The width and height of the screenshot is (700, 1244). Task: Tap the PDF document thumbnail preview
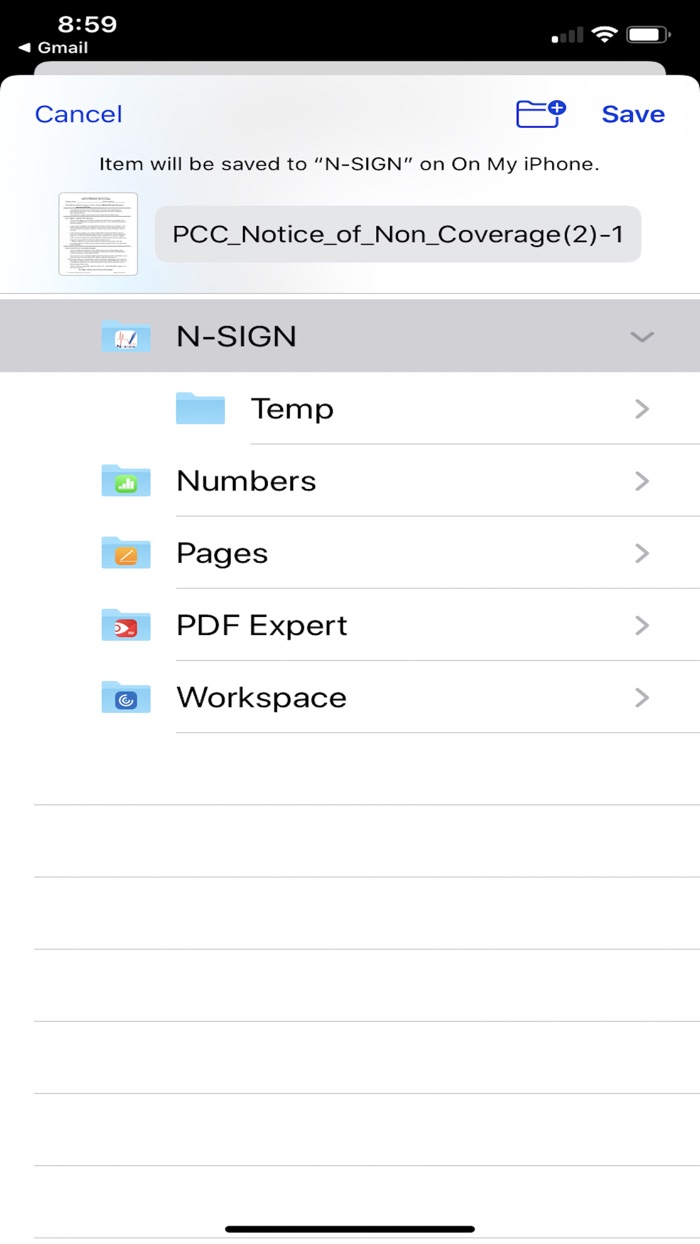(x=98, y=234)
